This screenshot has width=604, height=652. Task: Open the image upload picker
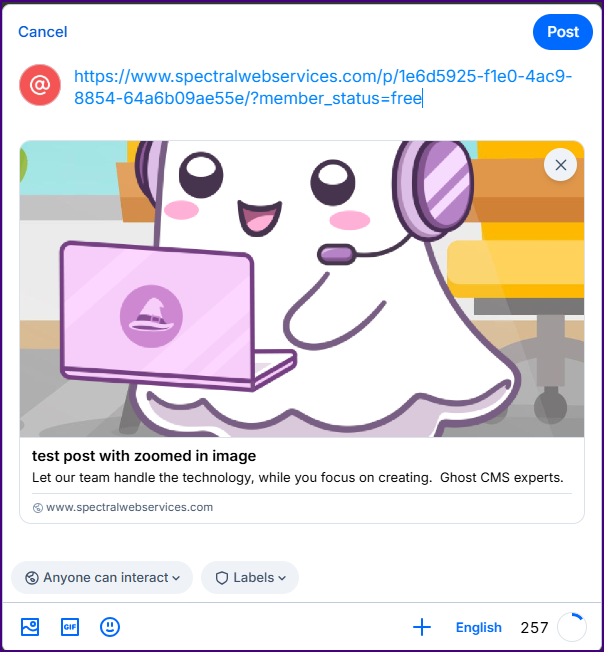pos(30,627)
